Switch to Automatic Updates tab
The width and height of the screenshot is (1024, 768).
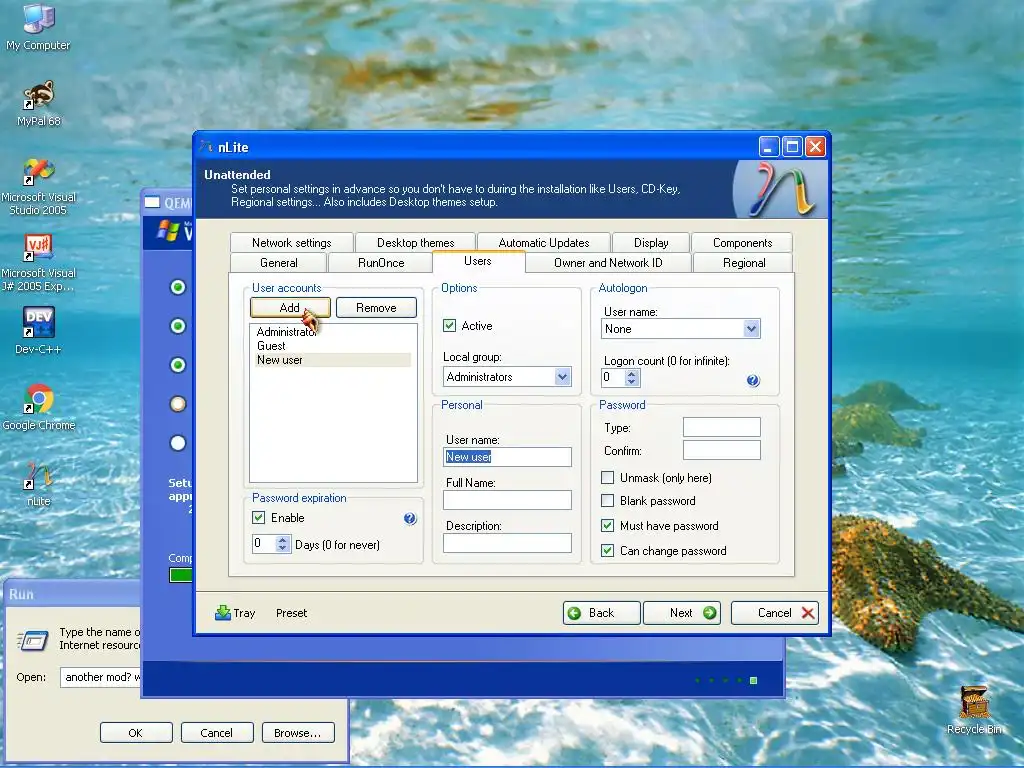(543, 243)
